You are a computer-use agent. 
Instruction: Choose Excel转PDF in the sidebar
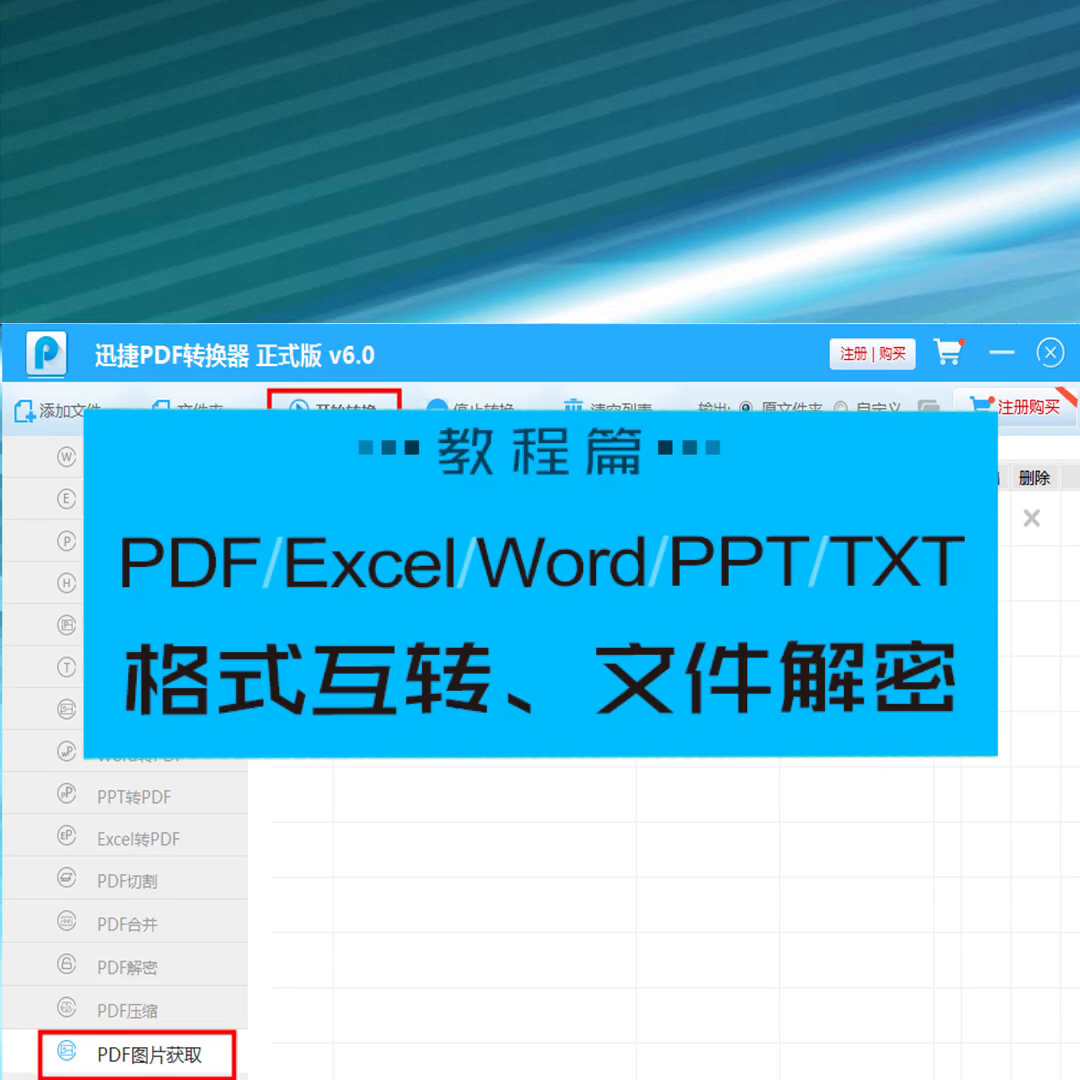(x=125, y=836)
